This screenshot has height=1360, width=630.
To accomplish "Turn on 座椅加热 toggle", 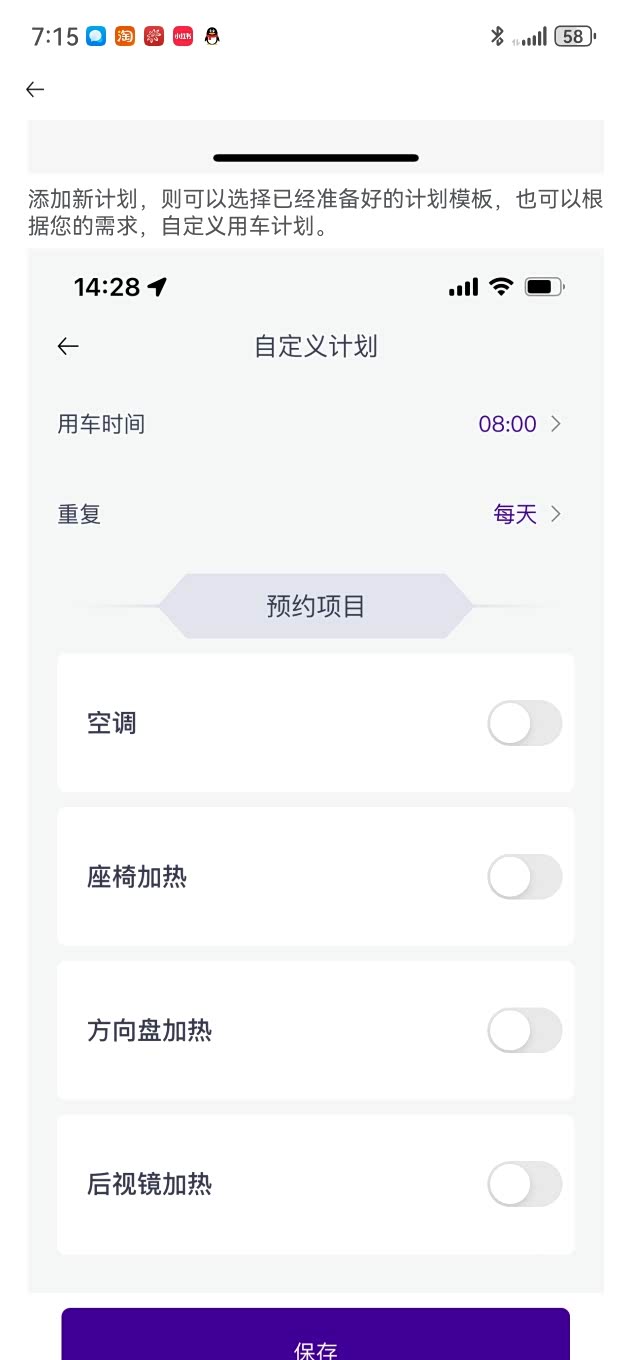I will coord(525,877).
